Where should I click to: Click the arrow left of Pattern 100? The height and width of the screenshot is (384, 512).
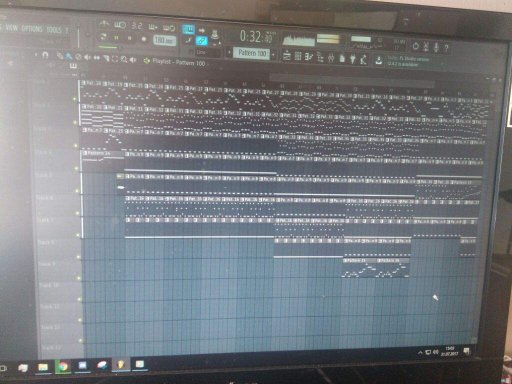pyautogui.click(x=229, y=52)
